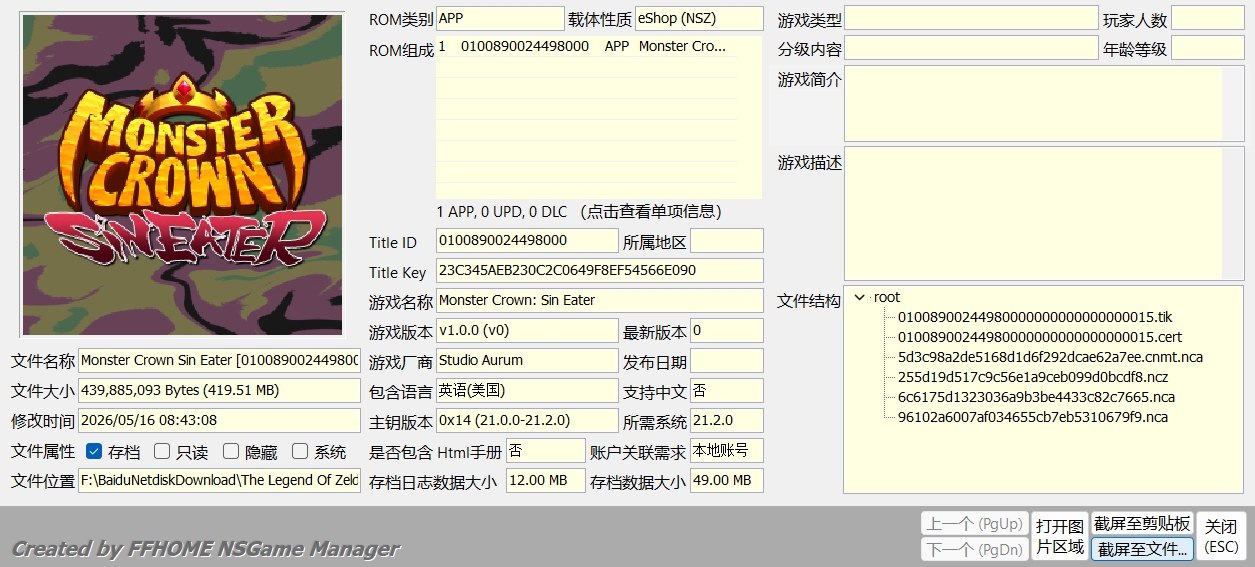Click 截屏至剪贴板 to copy screenshot

(1142, 523)
